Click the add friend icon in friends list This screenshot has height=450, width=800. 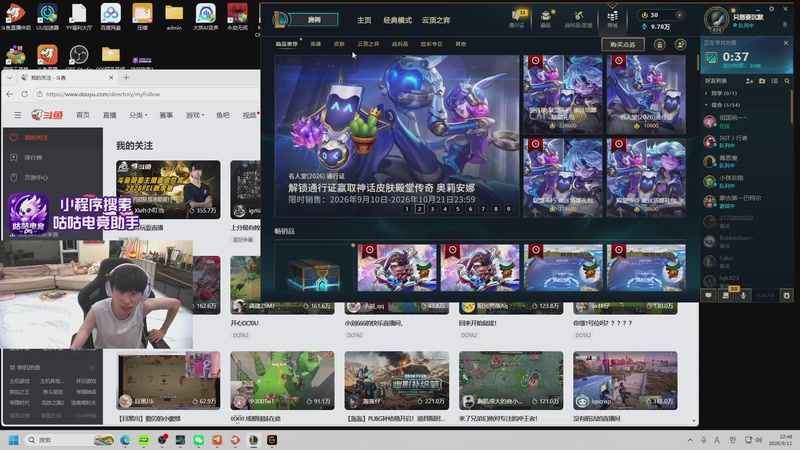point(749,81)
